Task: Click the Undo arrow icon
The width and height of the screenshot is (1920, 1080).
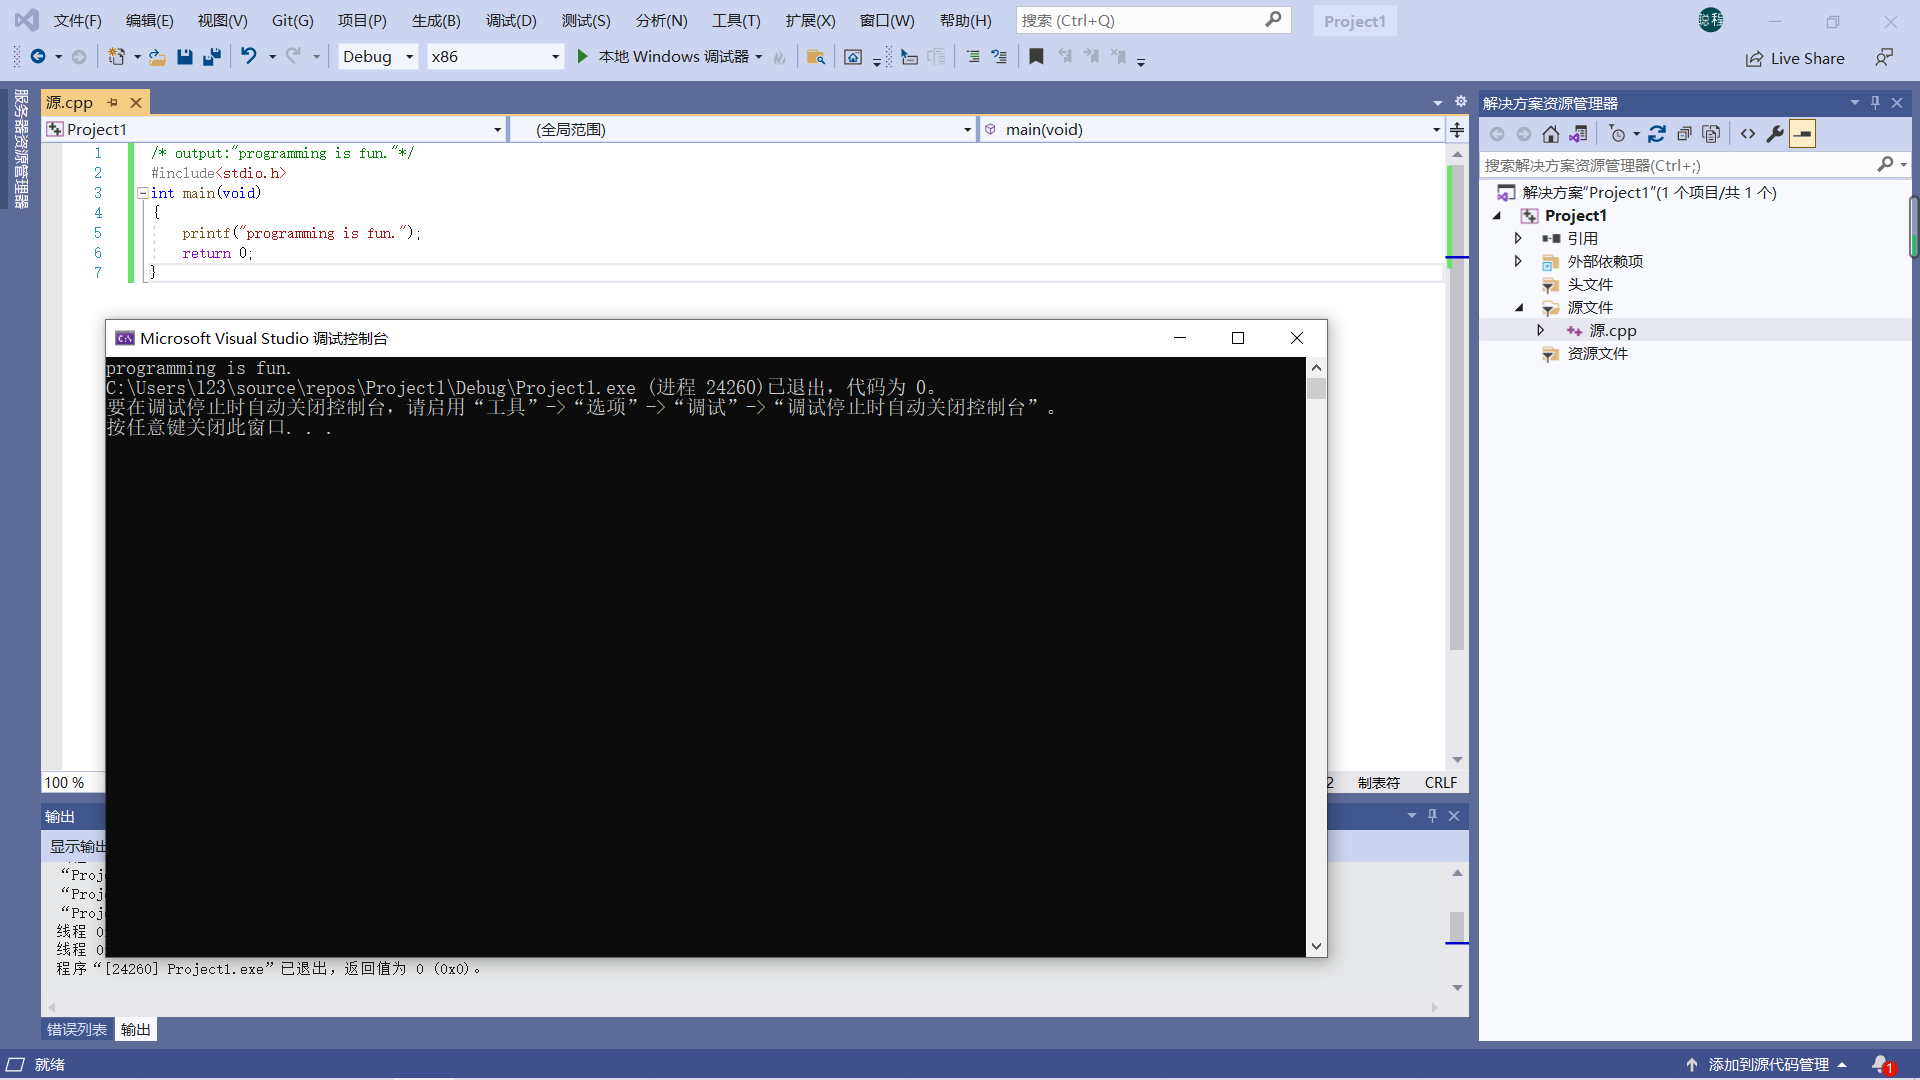Action: (x=248, y=57)
